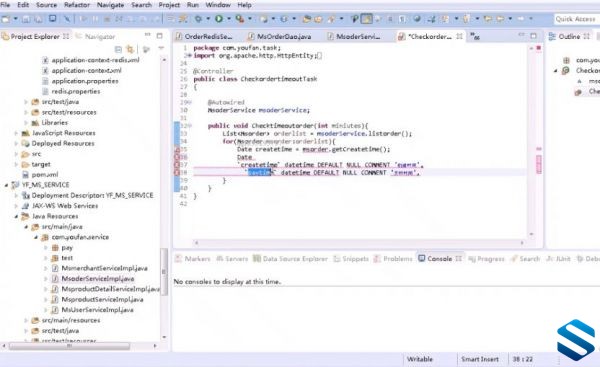Click the Open Type toolbar icon

pyautogui.click(x=307, y=19)
